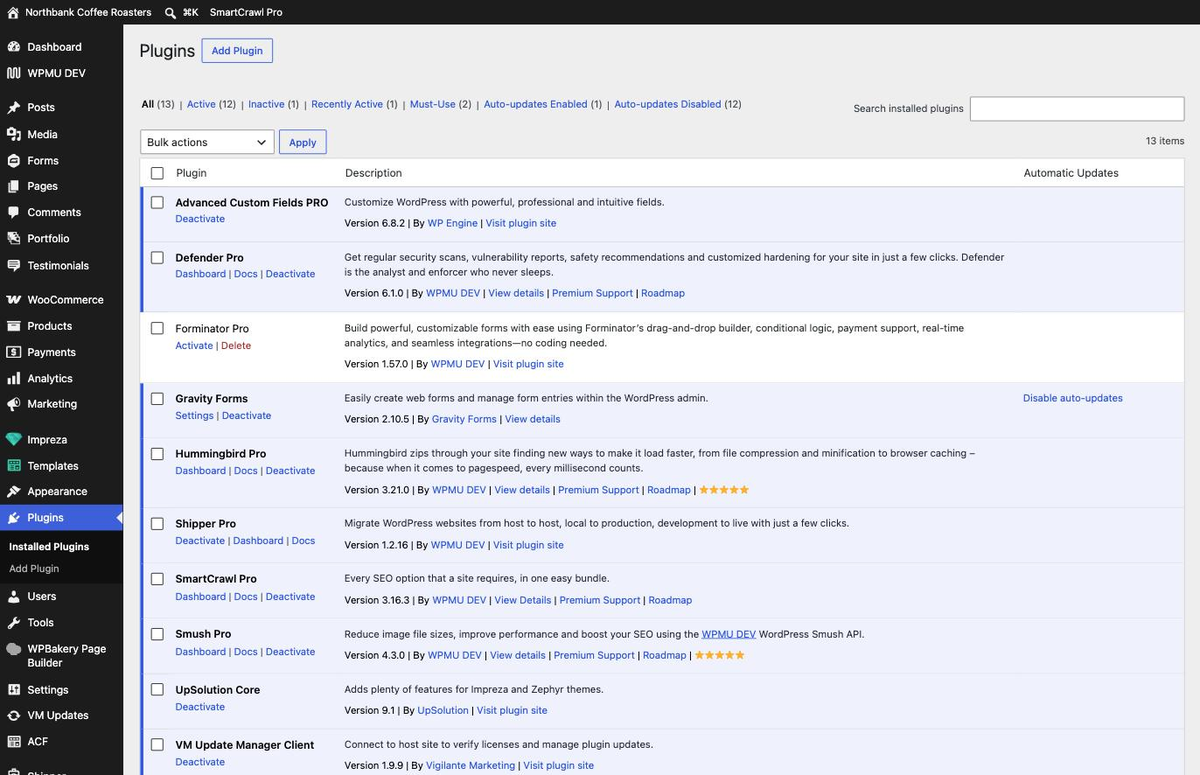Click the Apply bulk action button
Viewport: 1200px width, 775px height.
coord(302,142)
